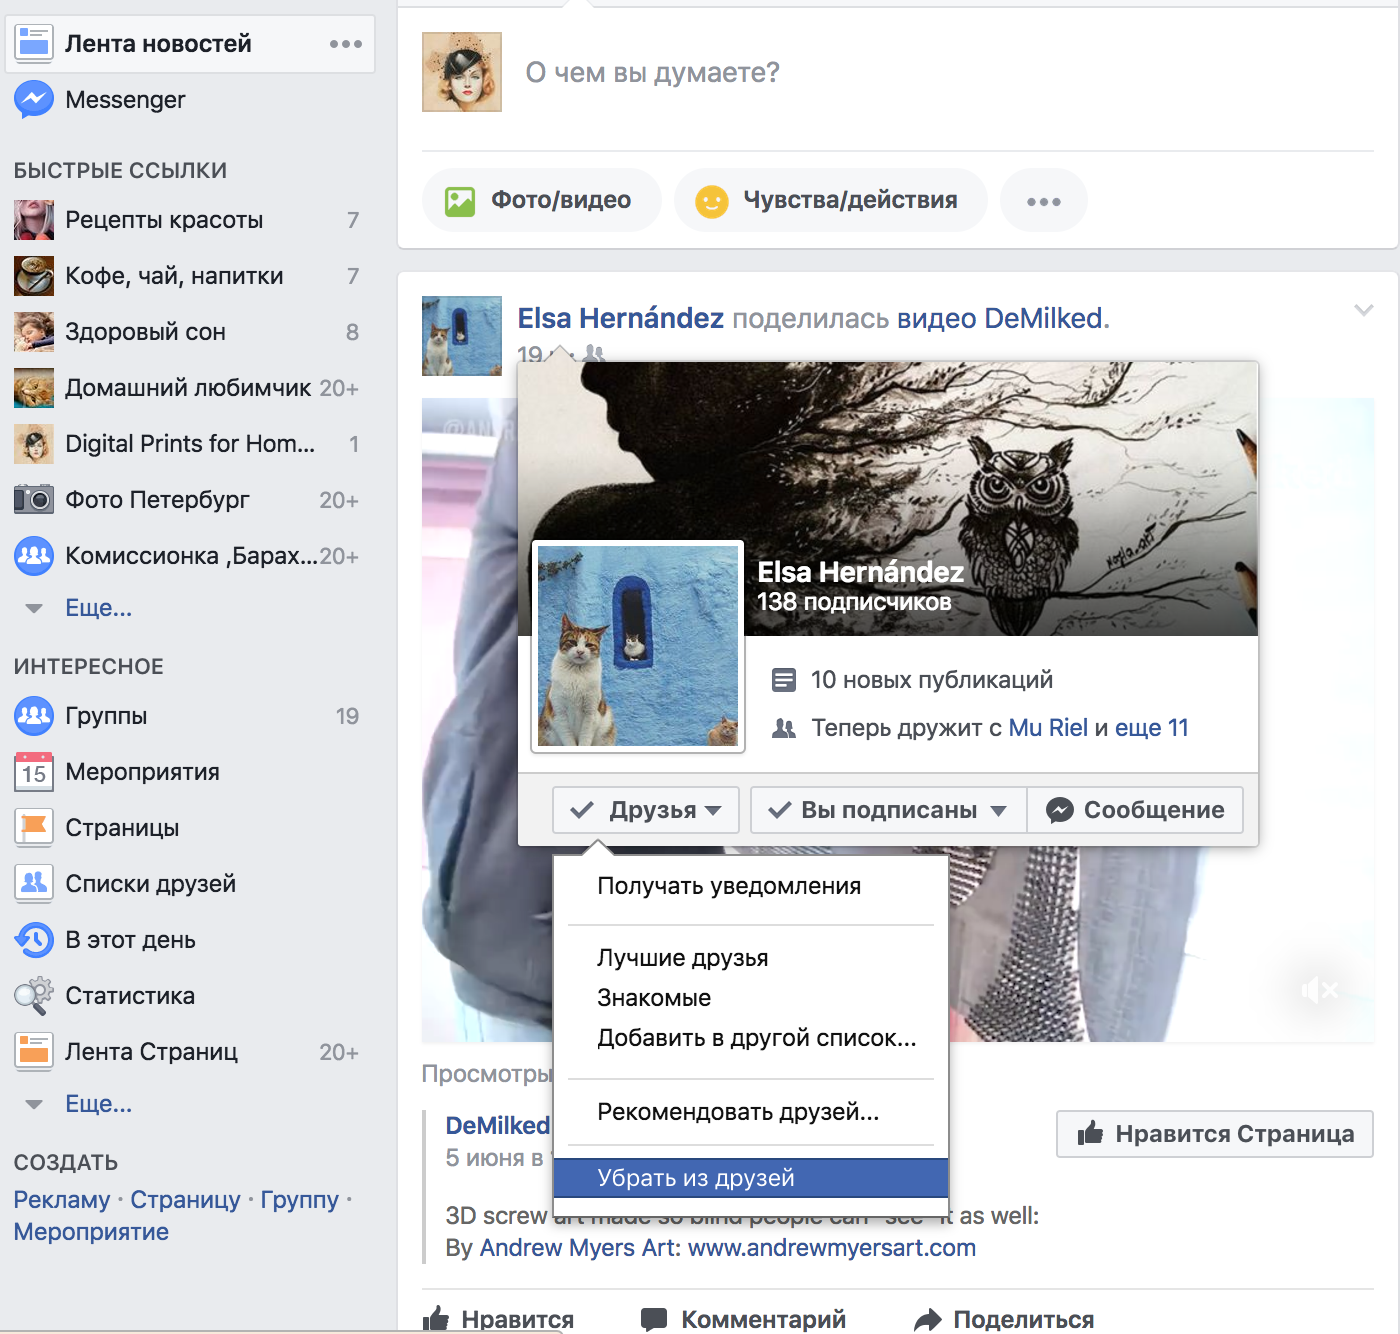Open Mu Riel profile link
The height and width of the screenshot is (1334, 1400).
pyautogui.click(x=1048, y=728)
